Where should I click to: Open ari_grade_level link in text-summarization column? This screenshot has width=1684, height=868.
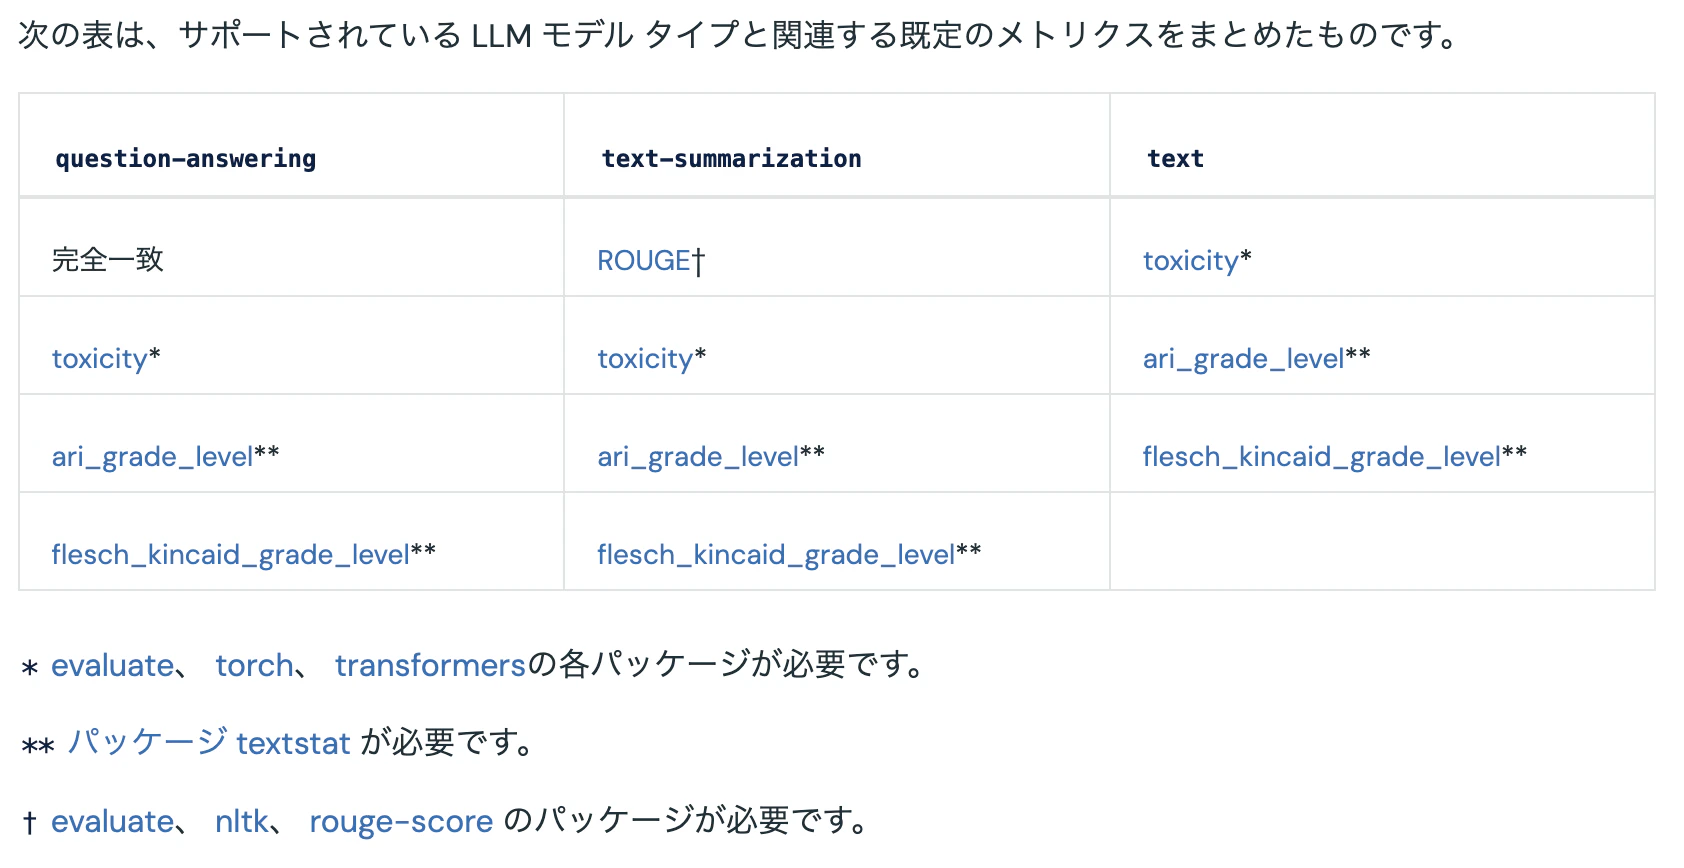tap(698, 456)
